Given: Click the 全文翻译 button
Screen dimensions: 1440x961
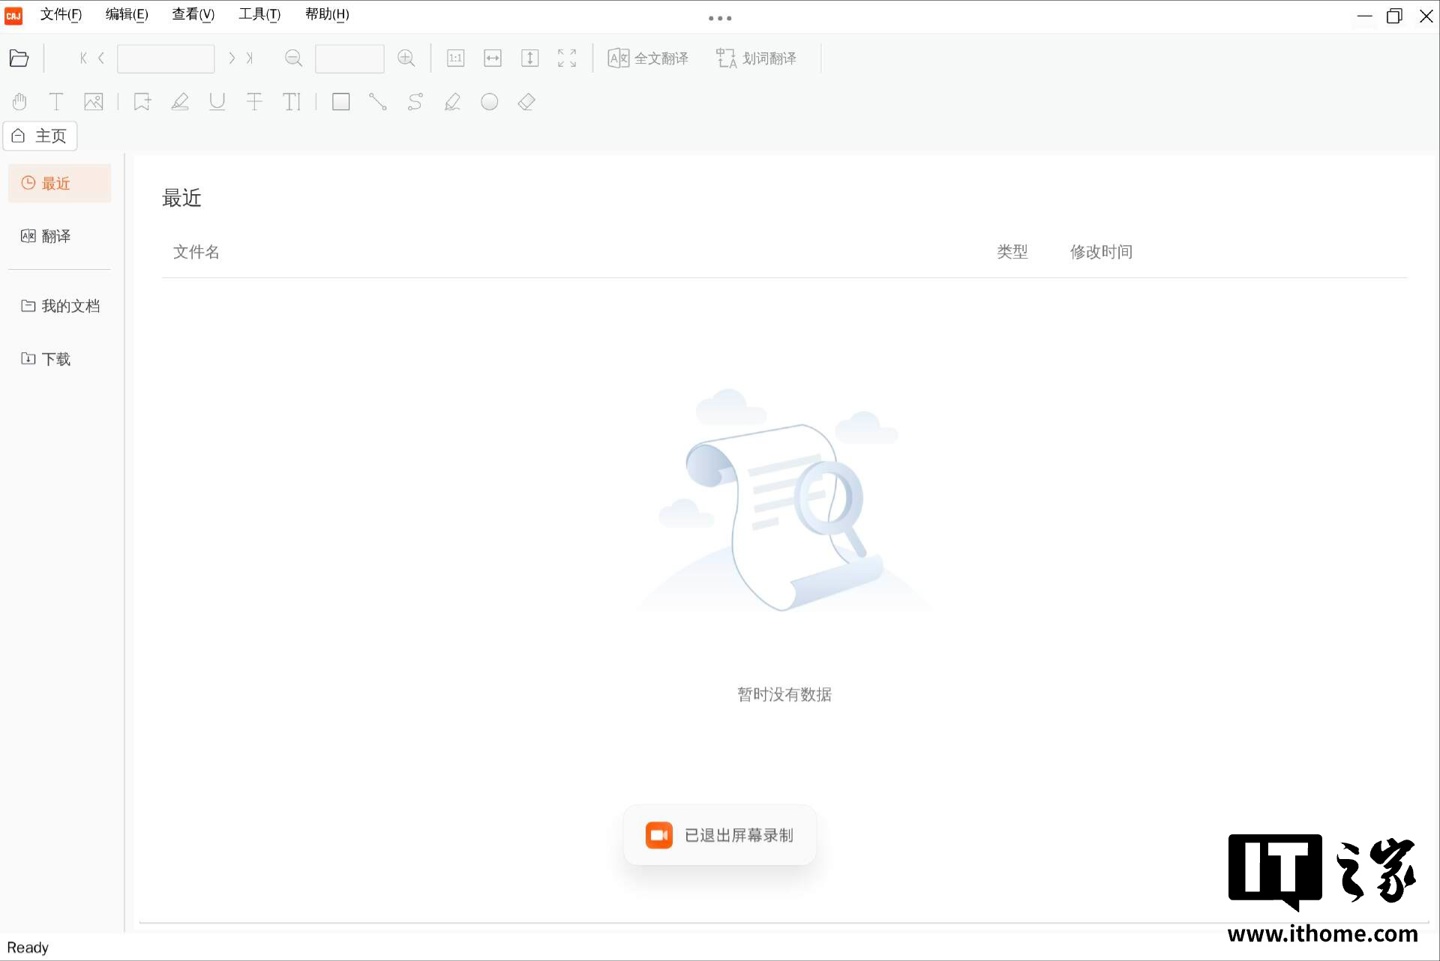Looking at the screenshot, I should [648, 58].
